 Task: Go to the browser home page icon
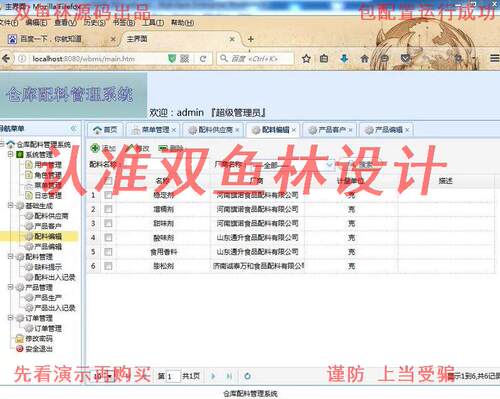click(x=364, y=59)
